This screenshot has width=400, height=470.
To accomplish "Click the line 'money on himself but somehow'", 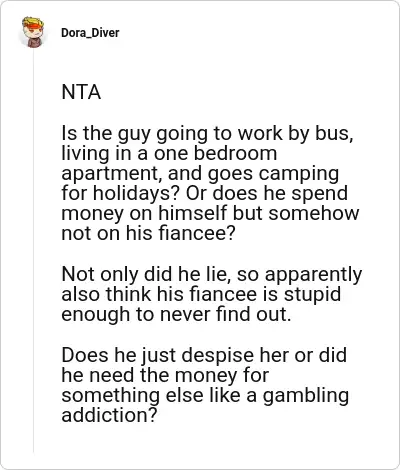I will [x=210, y=214].
